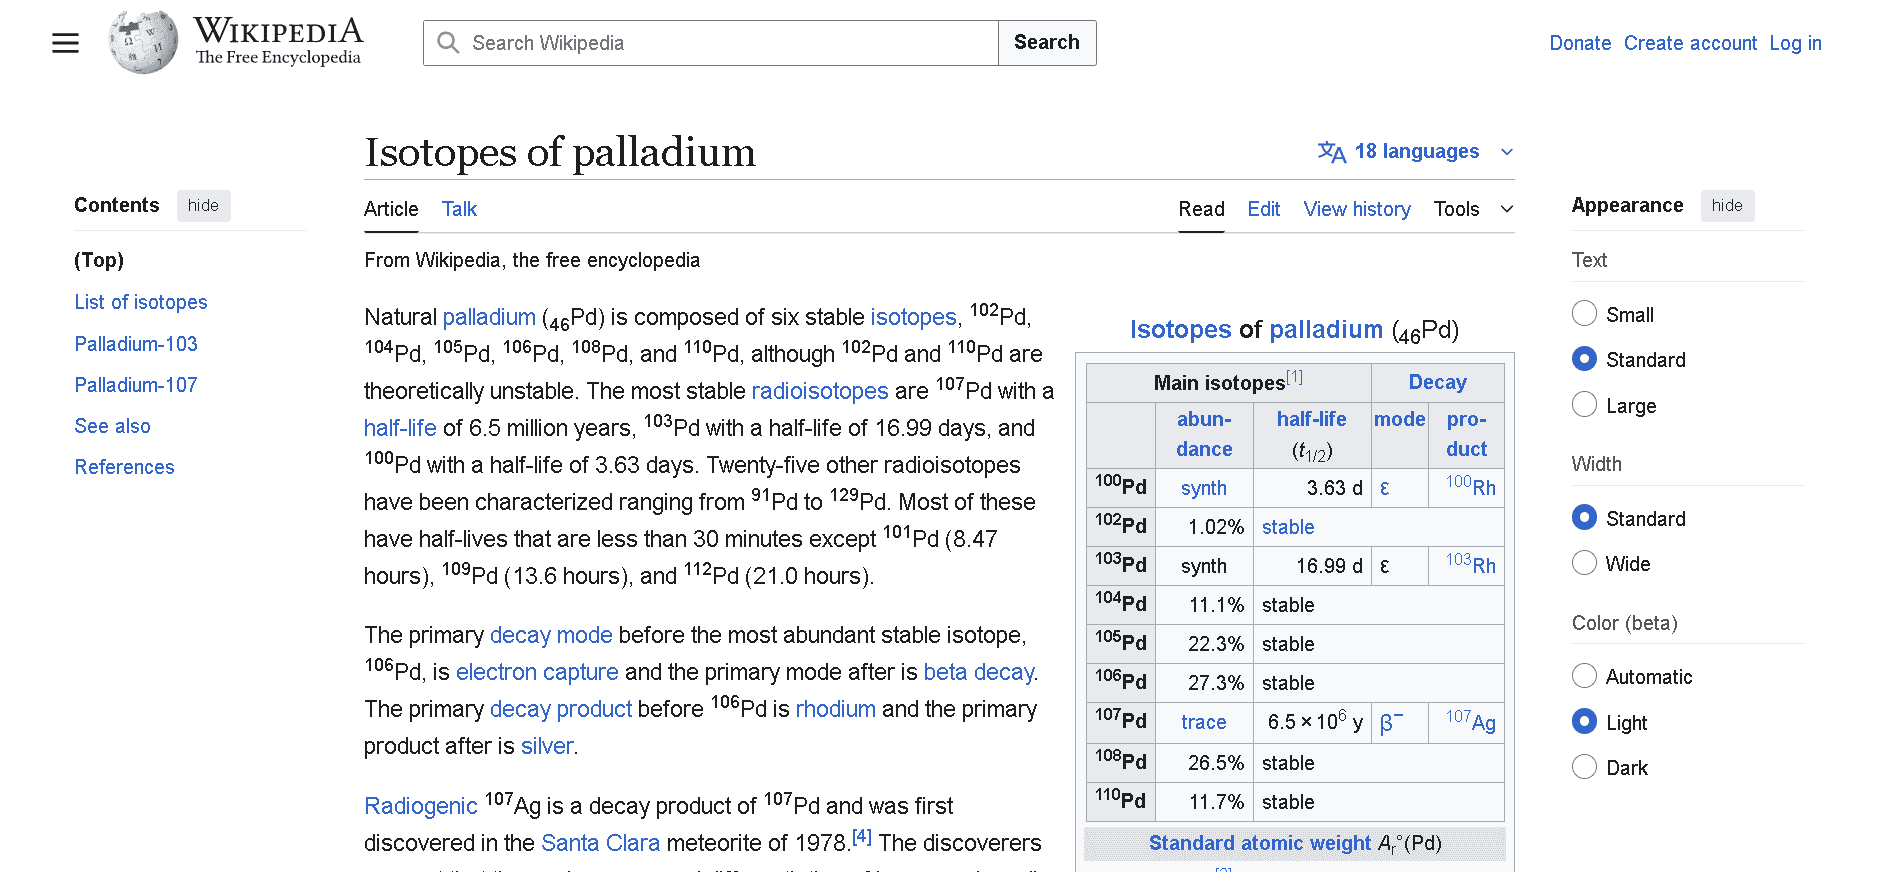
Task: Click the trace link for 107Pd
Action: tap(1203, 722)
